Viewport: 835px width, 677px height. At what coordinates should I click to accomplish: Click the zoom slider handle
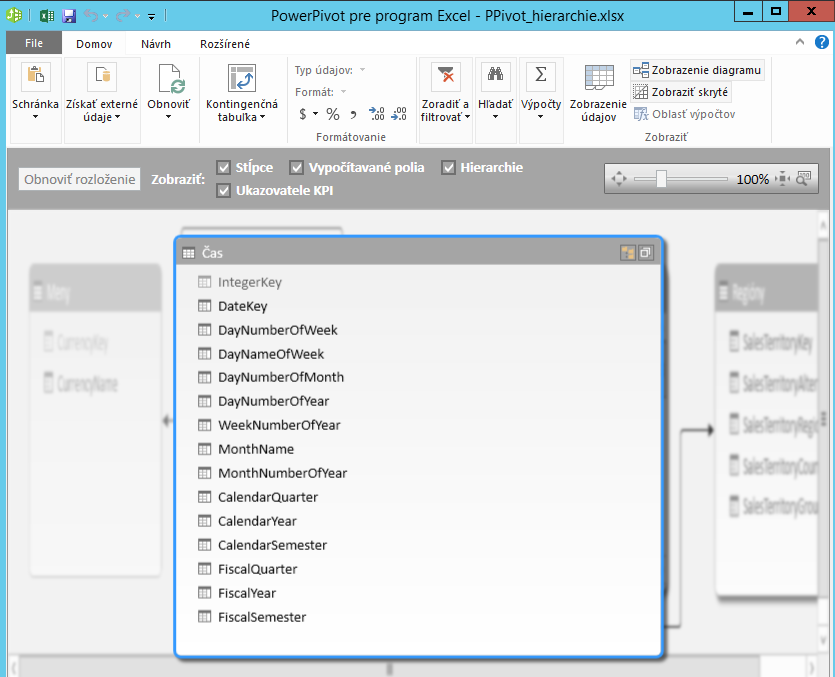coord(661,178)
